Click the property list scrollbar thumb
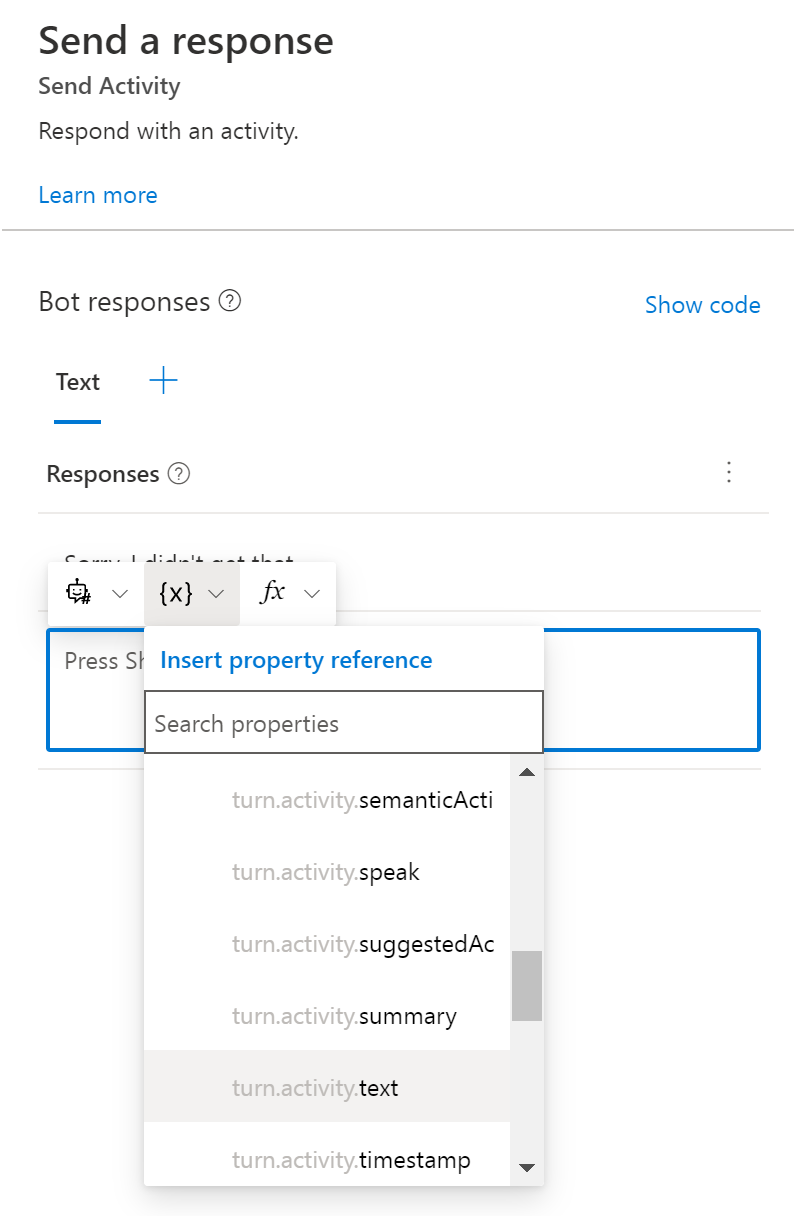 [527, 985]
